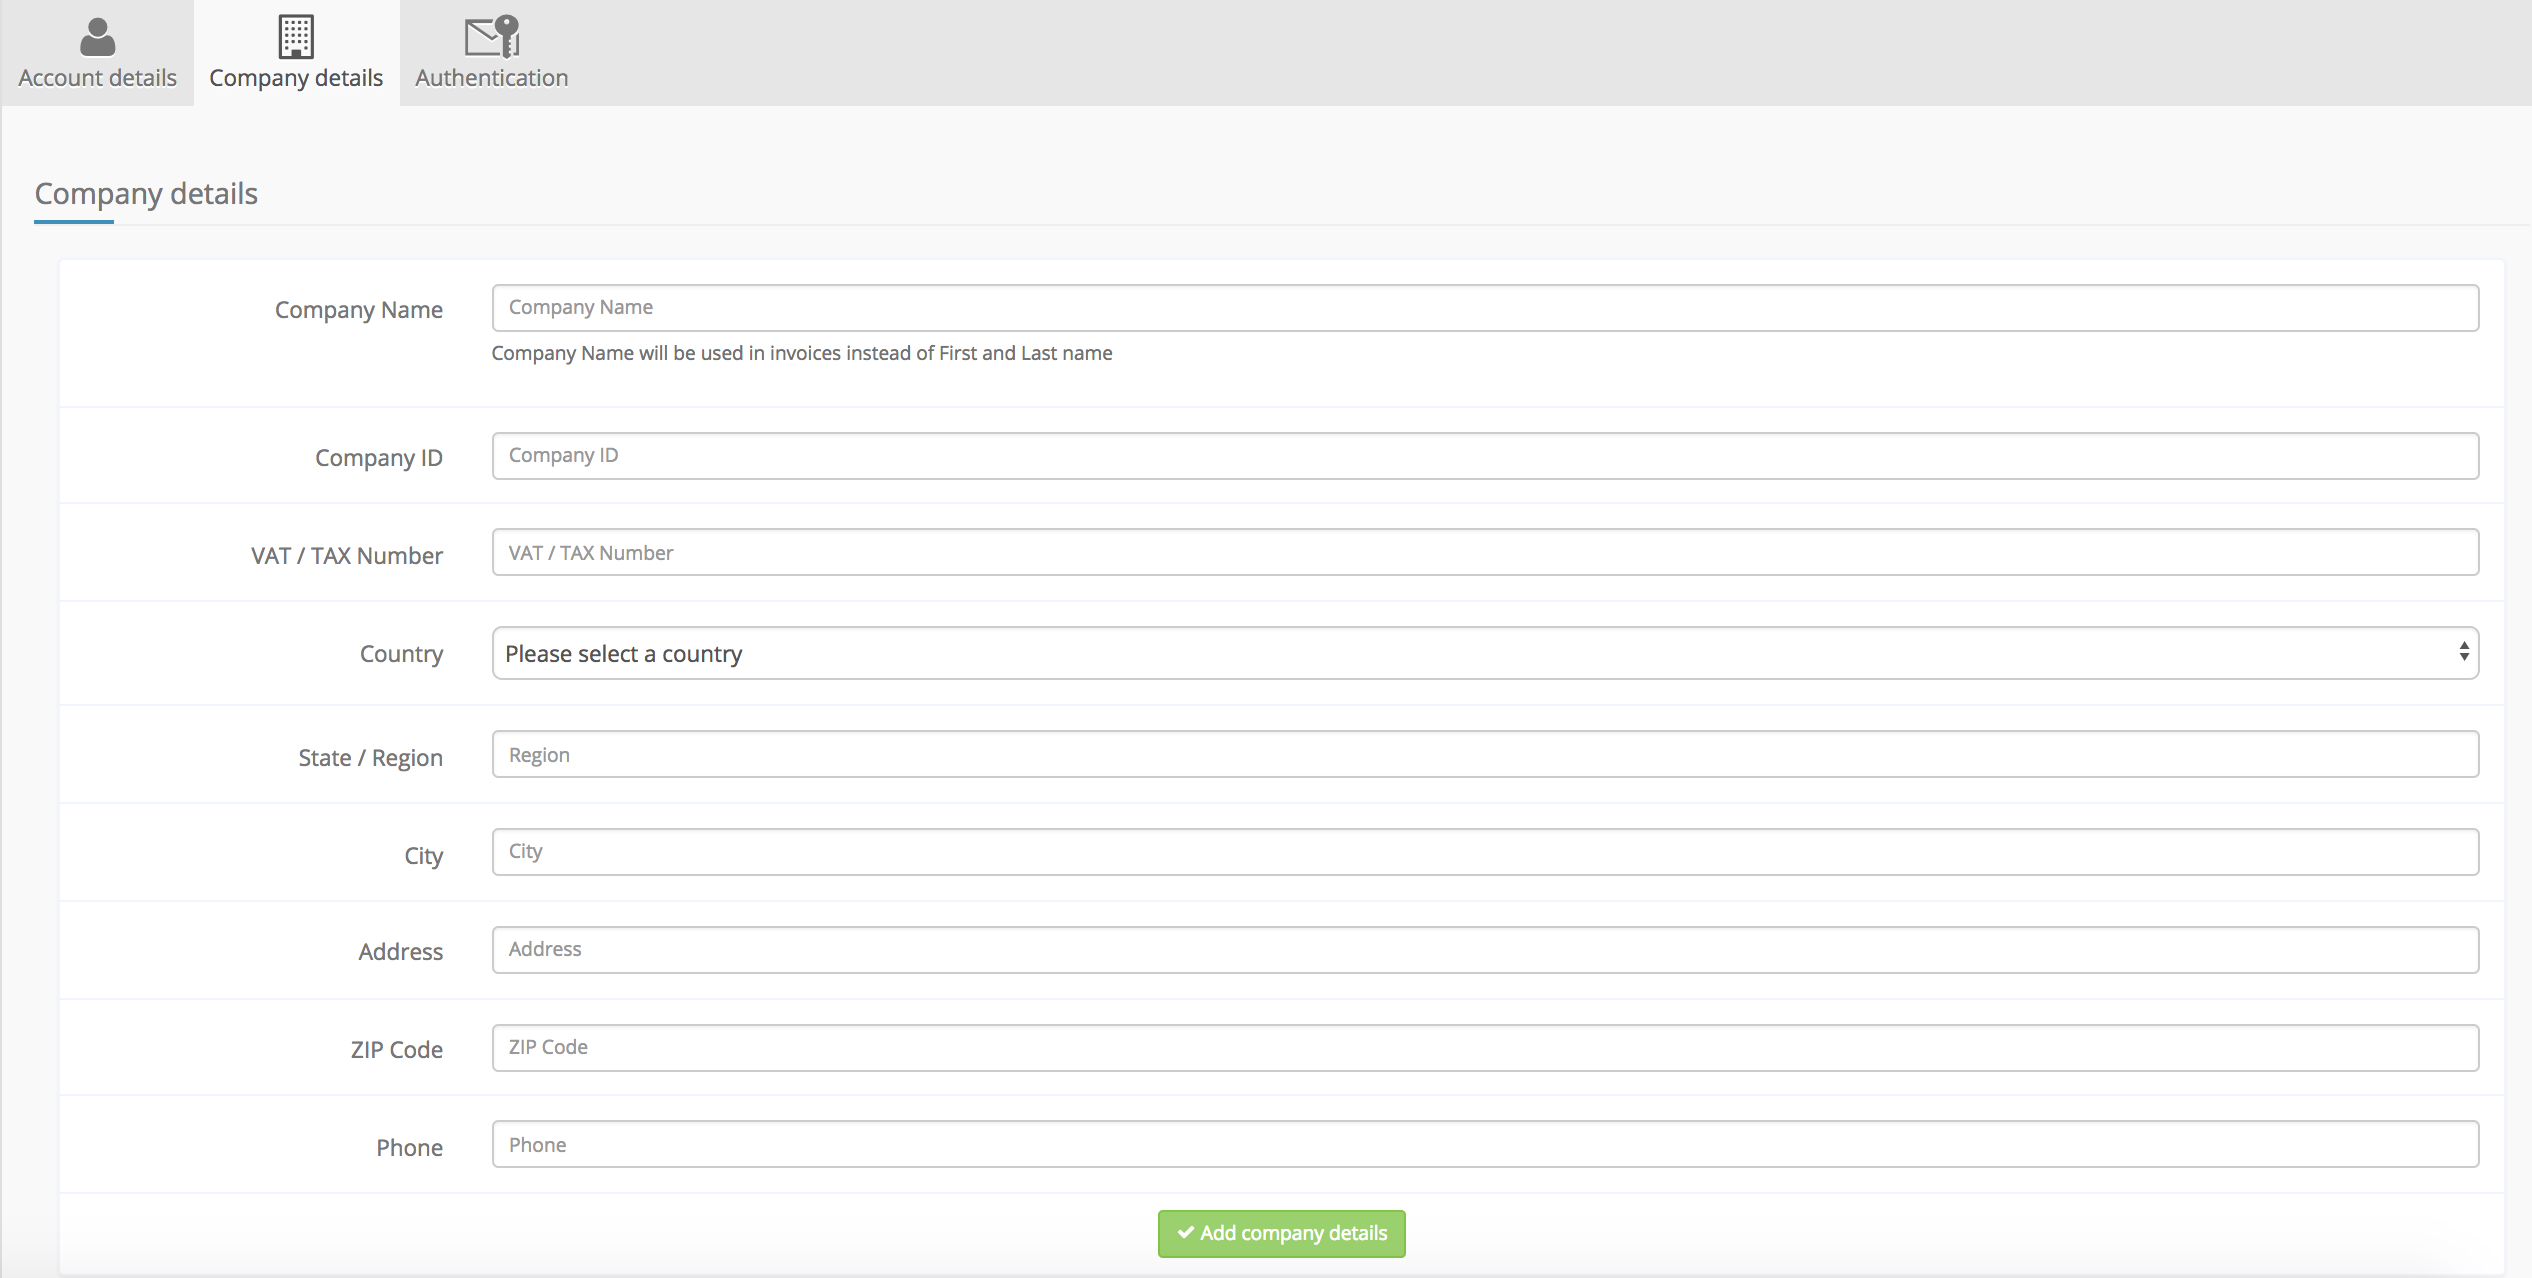The height and width of the screenshot is (1278, 2532).
Task: Open the Country select dropdown
Action: (x=1485, y=653)
